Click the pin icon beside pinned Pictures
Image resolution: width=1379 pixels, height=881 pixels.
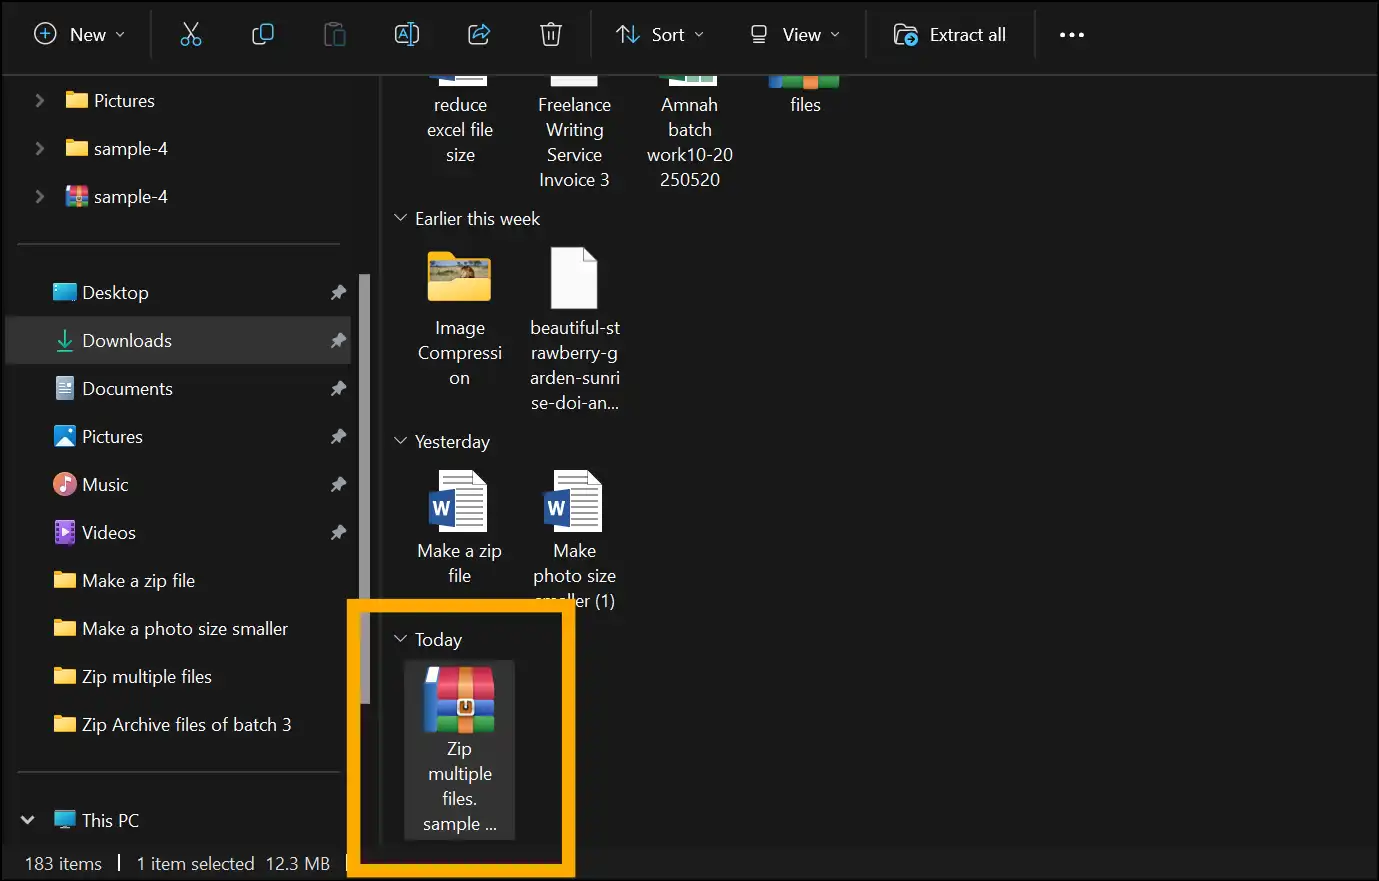pyautogui.click(x=338, y=436)
